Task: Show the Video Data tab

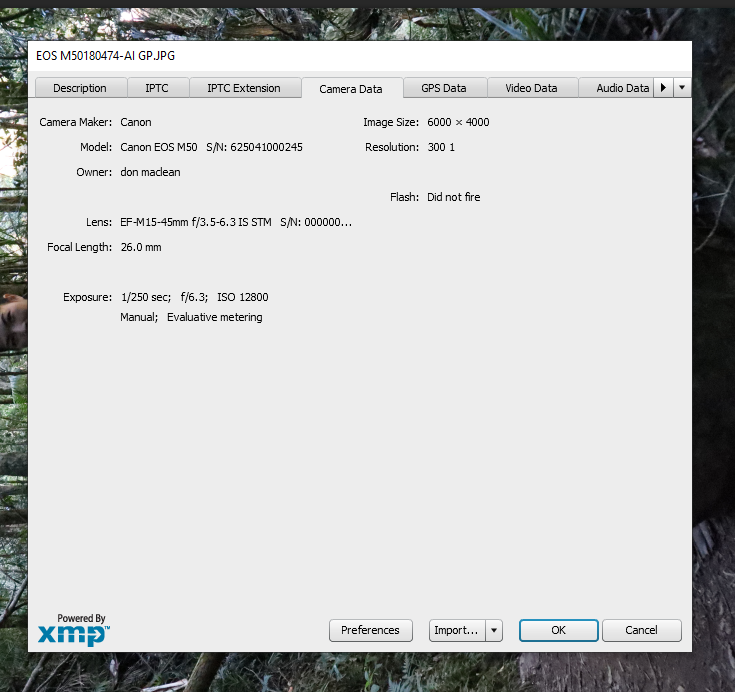Action: [531, 88]
